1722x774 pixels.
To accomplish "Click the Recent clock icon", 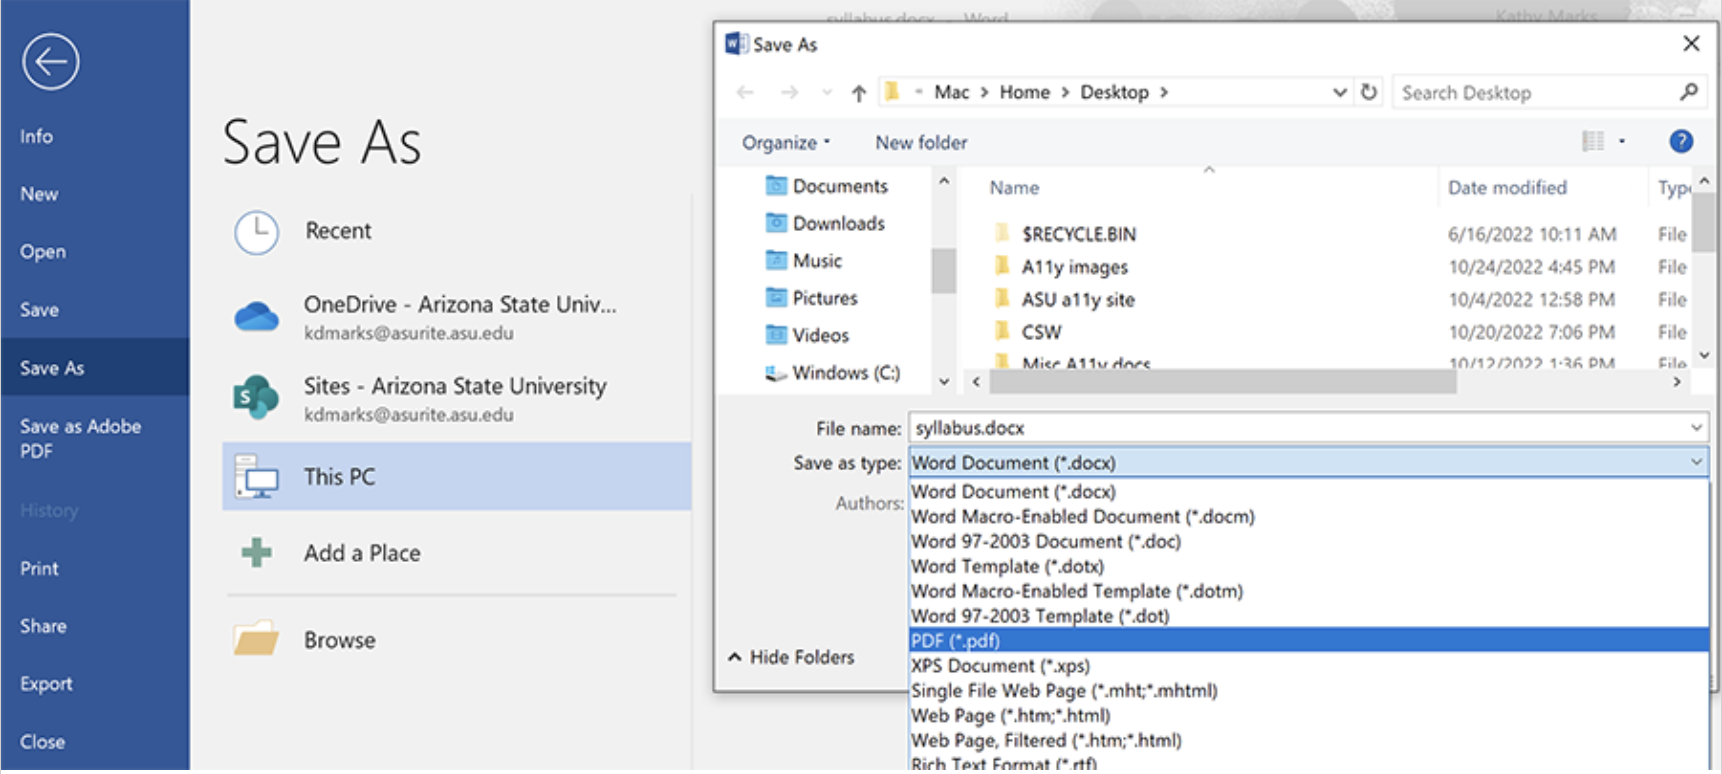I will 257,232.
